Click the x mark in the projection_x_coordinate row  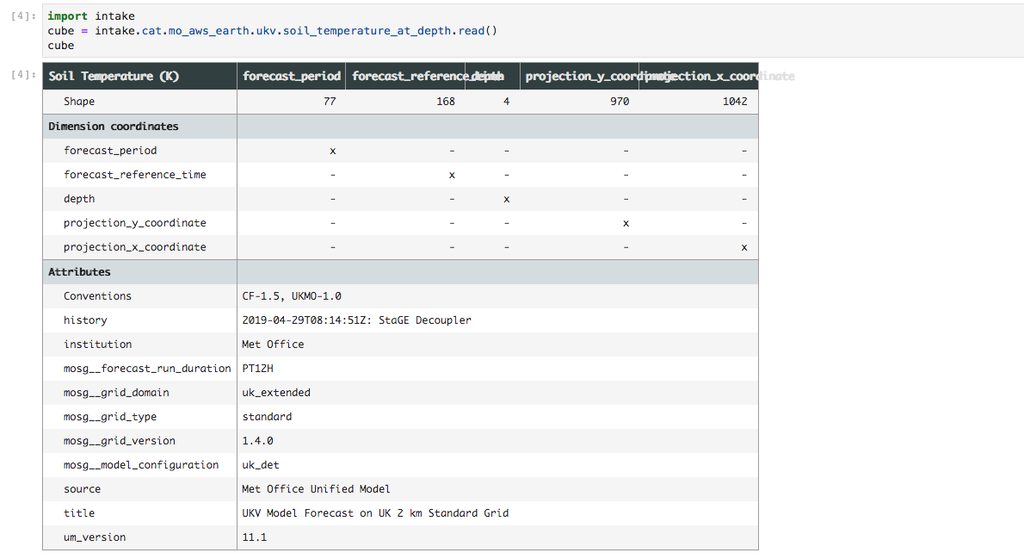(743, 247)
